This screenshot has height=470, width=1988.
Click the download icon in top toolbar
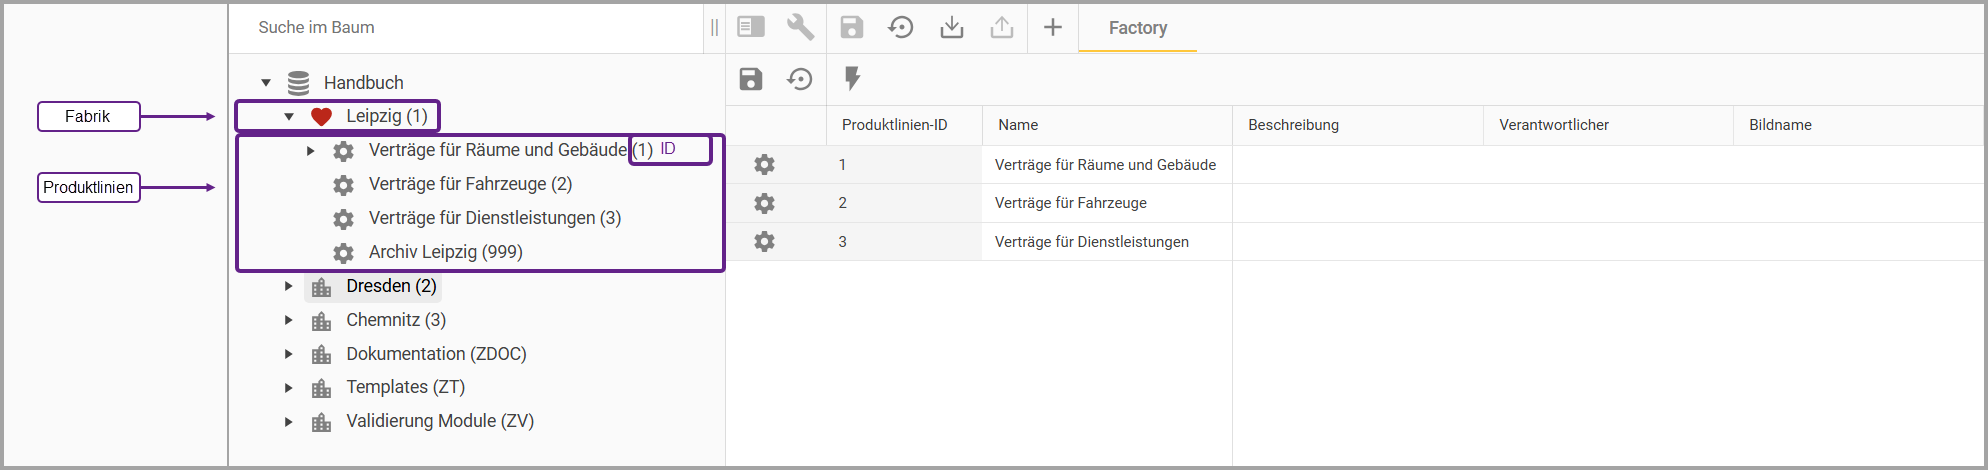click(x=952, y=27)
